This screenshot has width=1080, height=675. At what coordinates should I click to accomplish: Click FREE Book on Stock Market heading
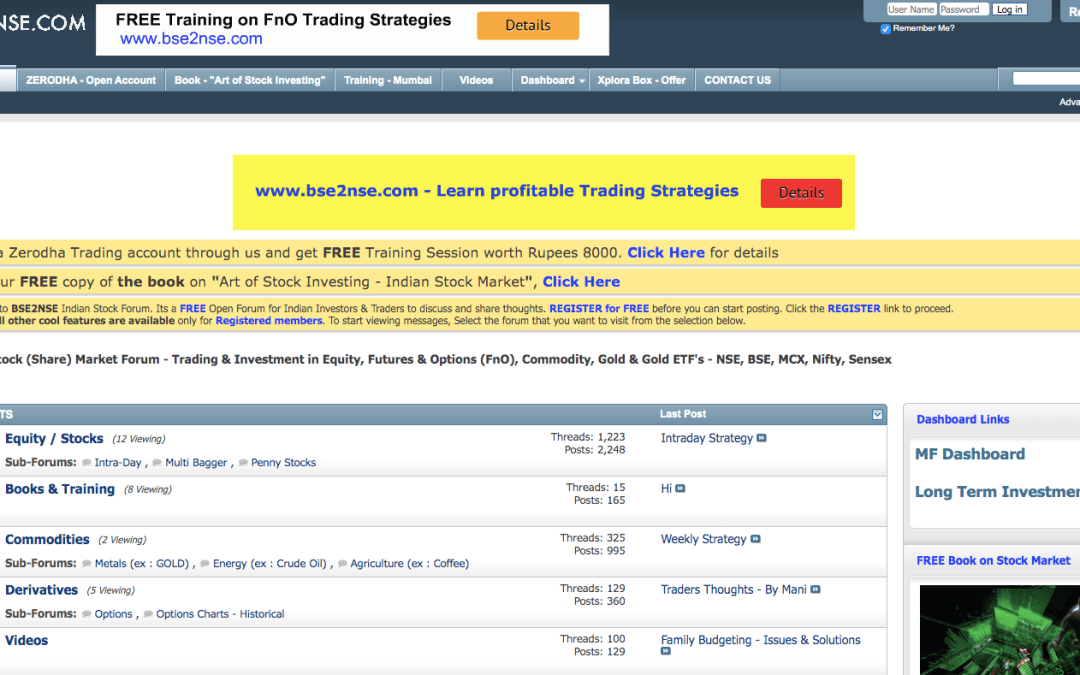click(x=993, y=561)
